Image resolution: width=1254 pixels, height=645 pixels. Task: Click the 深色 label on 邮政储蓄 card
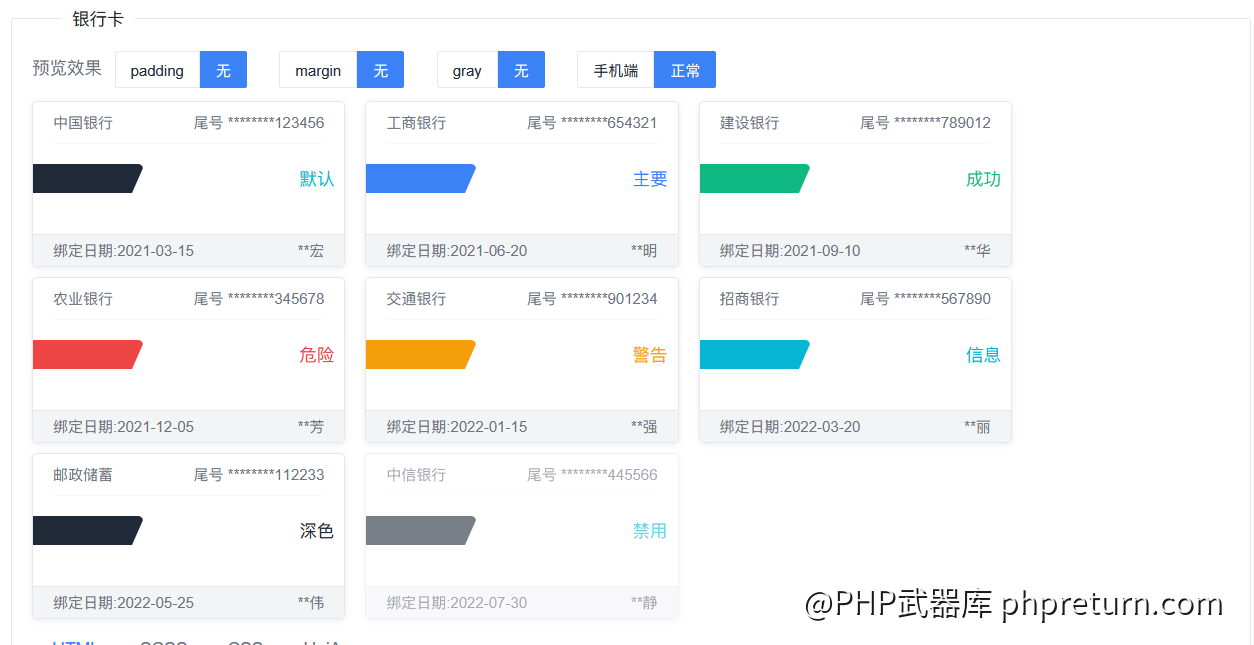tap(317, 531)
